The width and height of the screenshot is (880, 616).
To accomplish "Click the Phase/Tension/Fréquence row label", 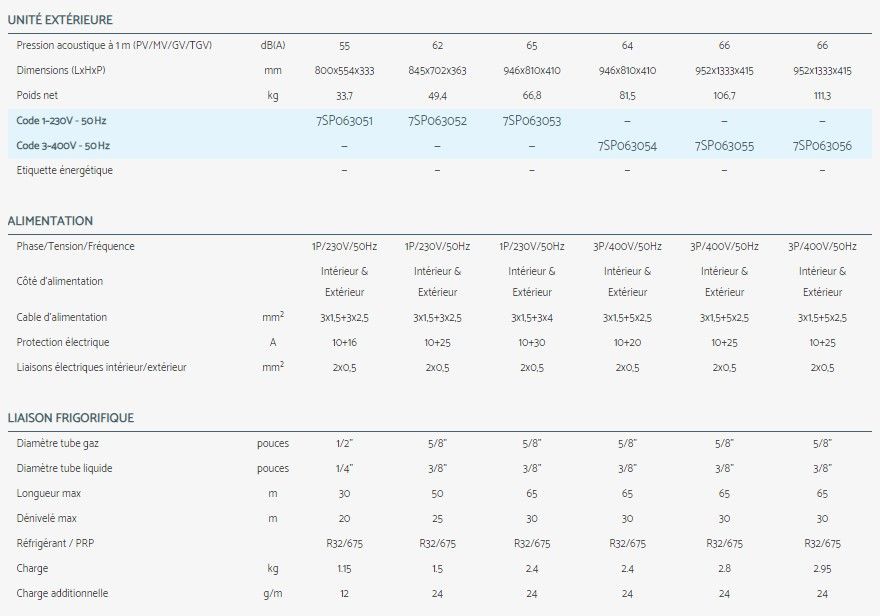I will (x=76, y=247).
